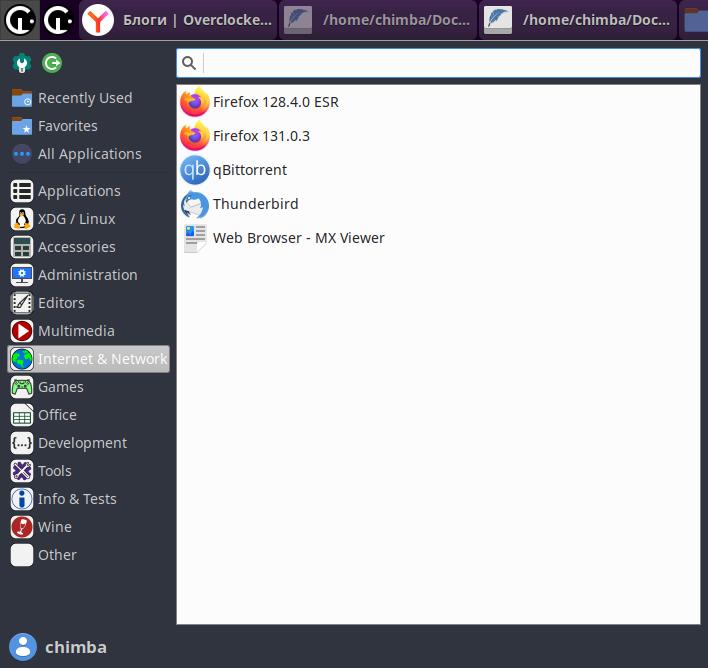
Task: Select the Editors category label
Action: (x=61, y=303)
